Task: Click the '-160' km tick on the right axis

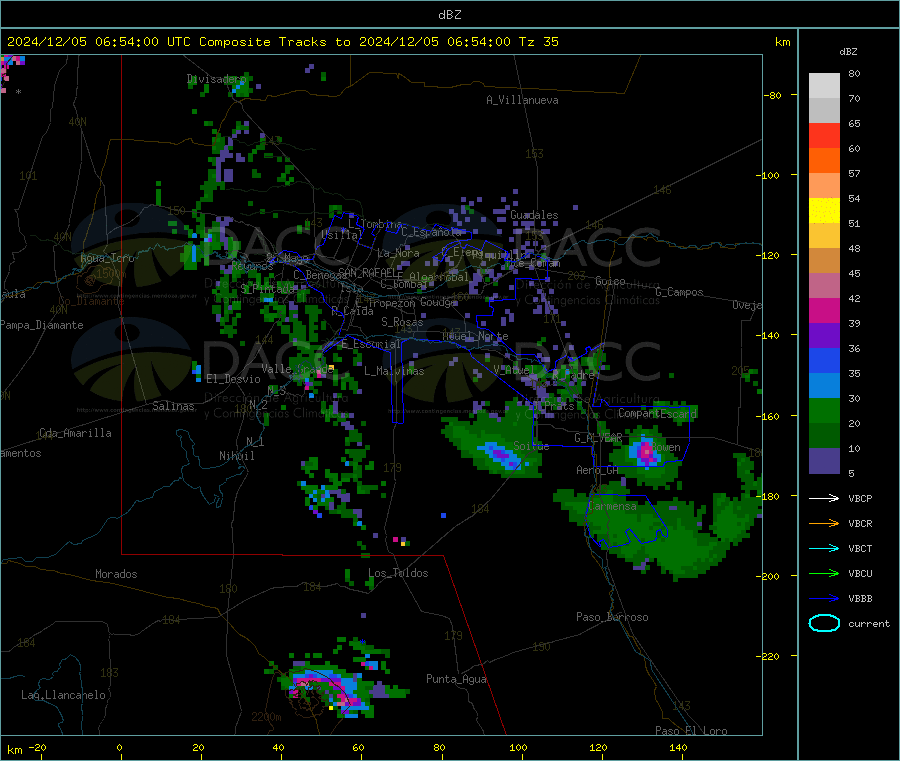Action: click(770, 416)
